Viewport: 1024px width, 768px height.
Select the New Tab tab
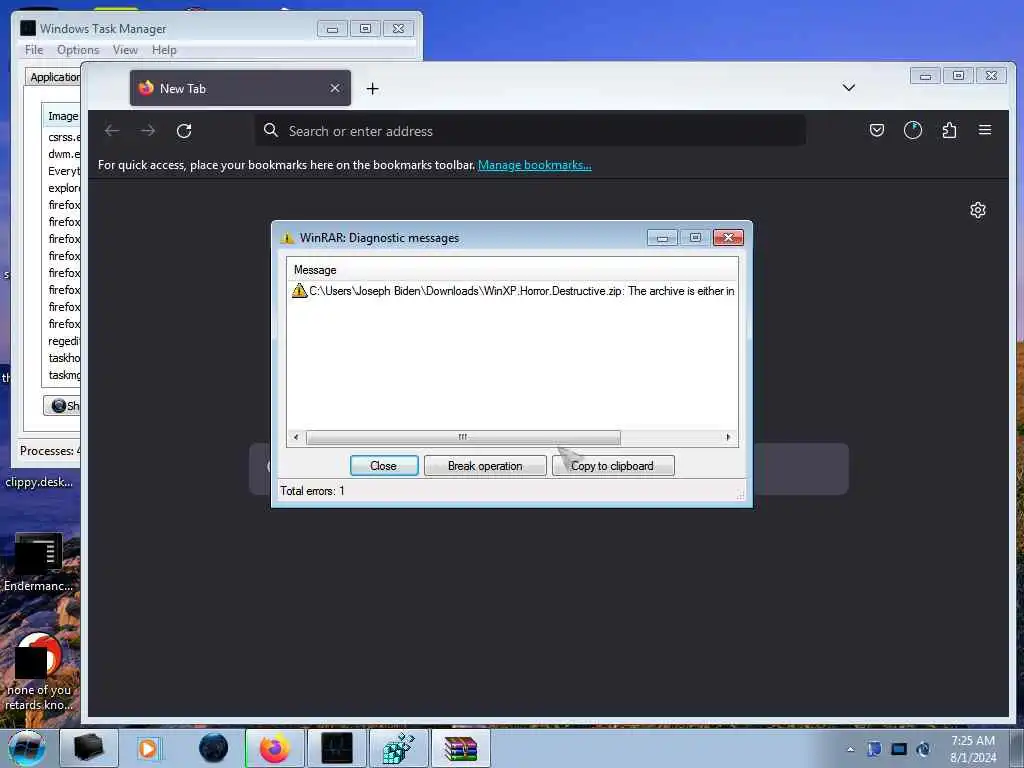point(240,88)
